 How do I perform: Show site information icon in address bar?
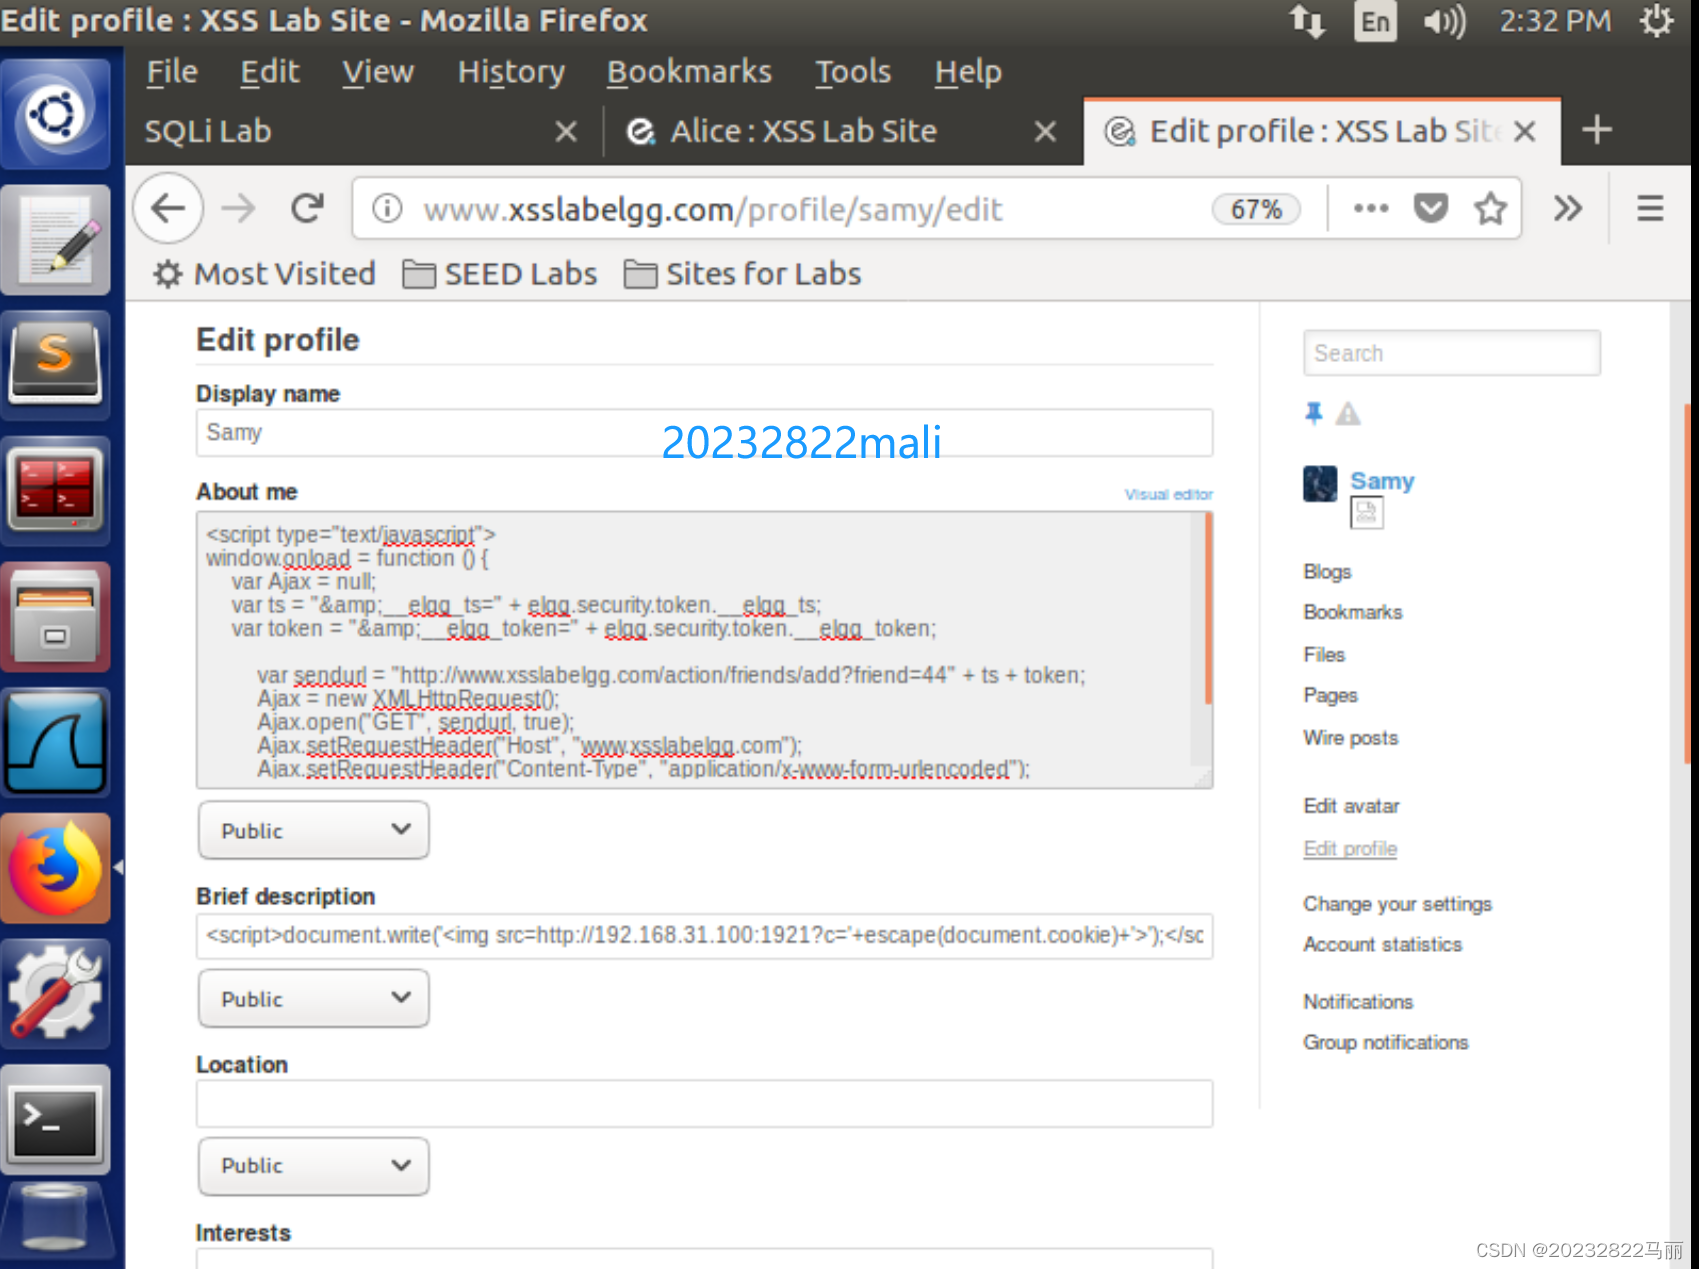pyautogui.click(x=387, y=209)
